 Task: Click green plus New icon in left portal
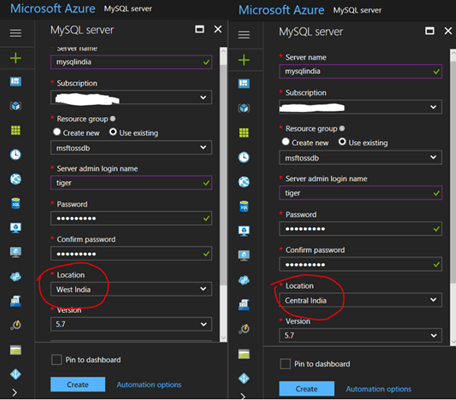[x=16, y=58]
